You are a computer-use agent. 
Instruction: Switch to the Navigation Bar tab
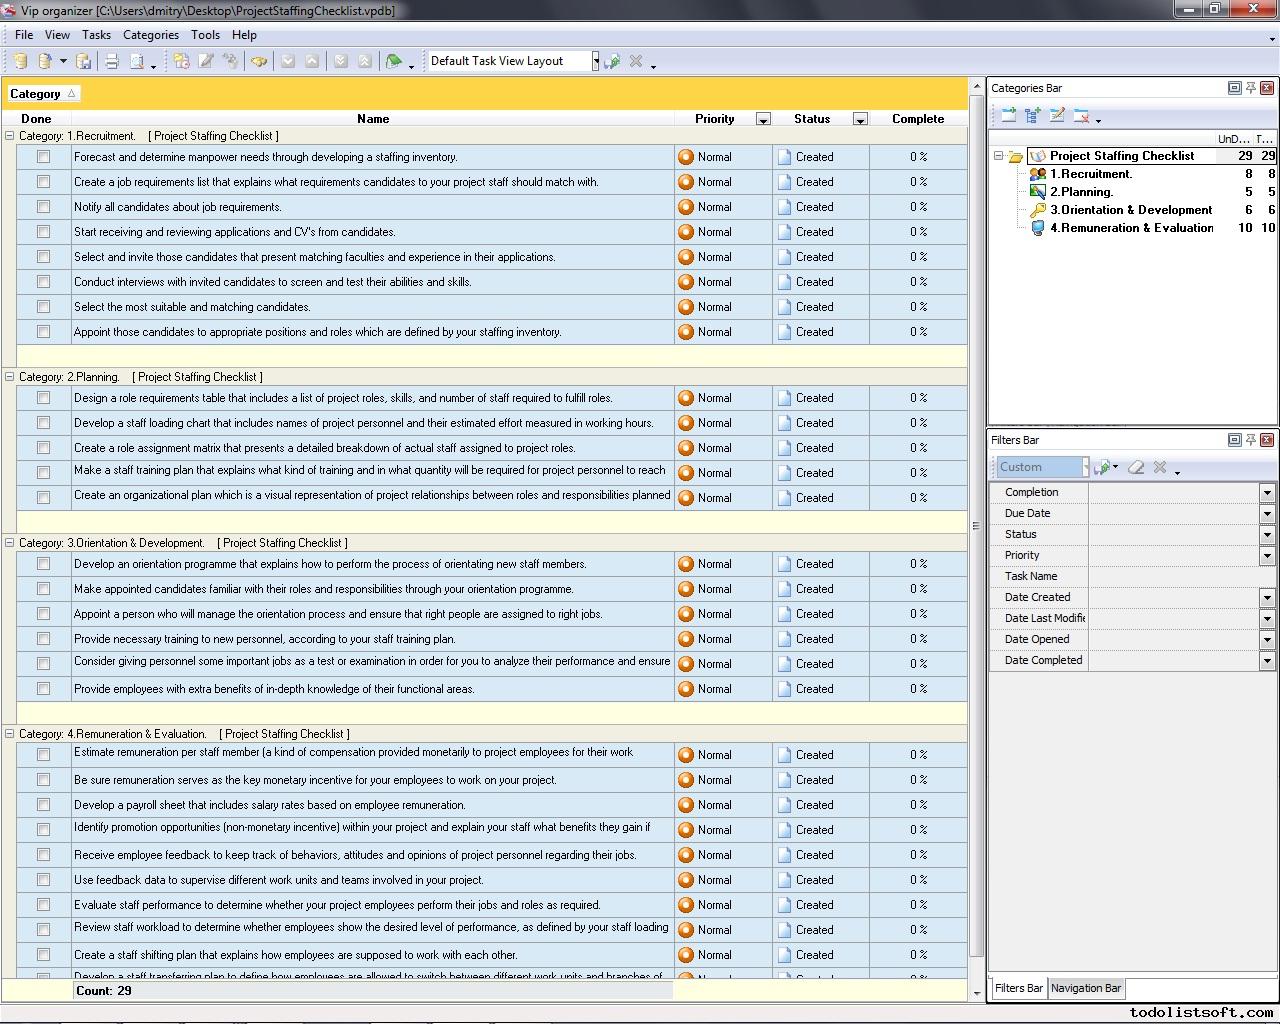(x=1085, y=988)
